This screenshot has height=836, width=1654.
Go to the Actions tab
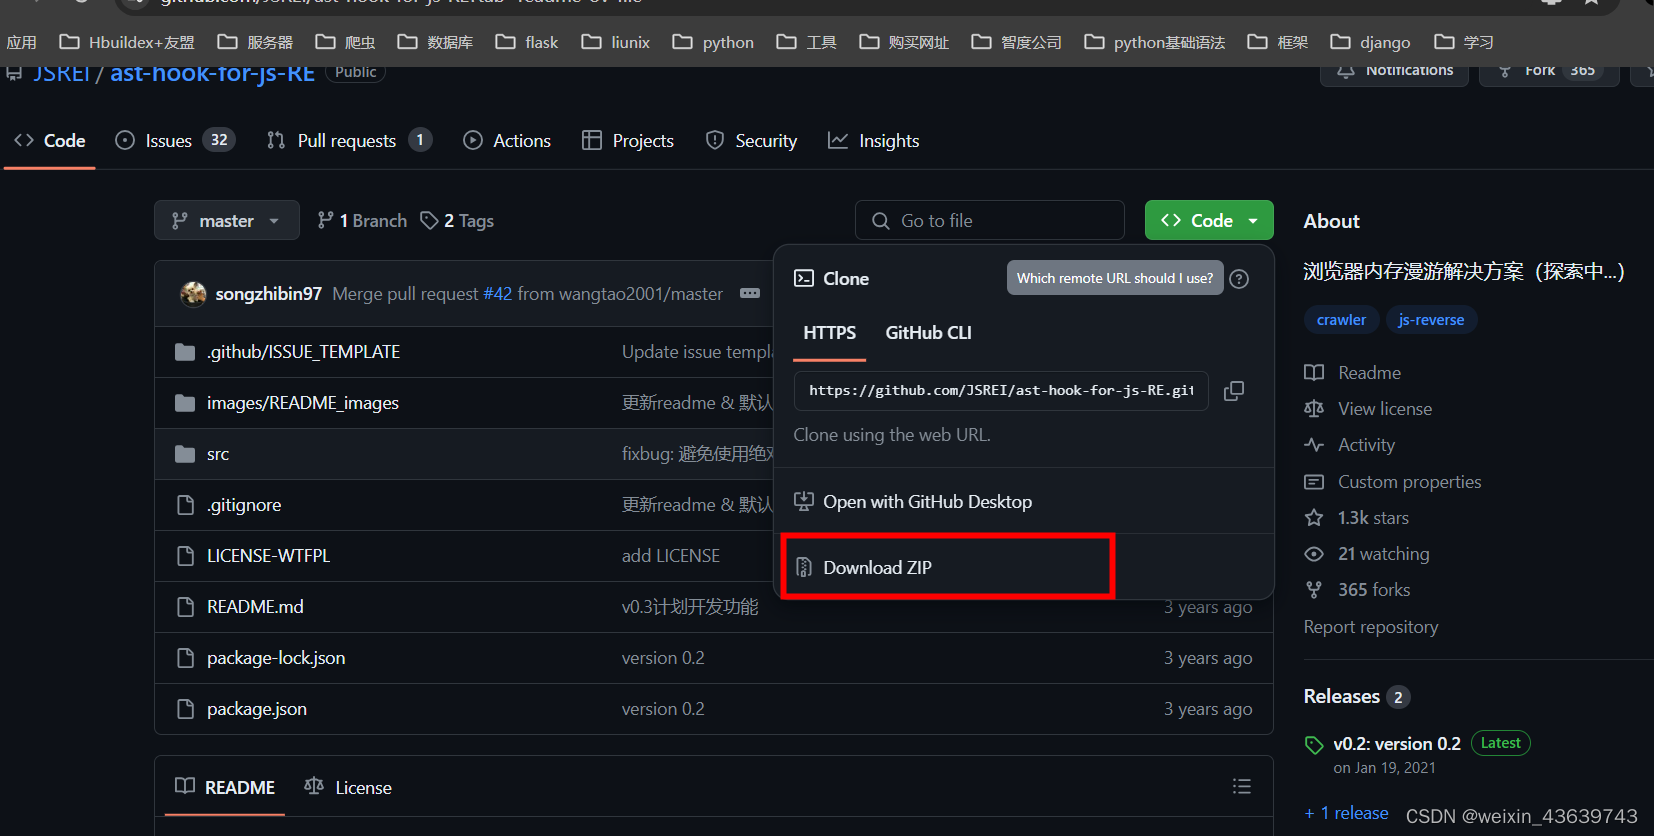[x=507, y=140]
